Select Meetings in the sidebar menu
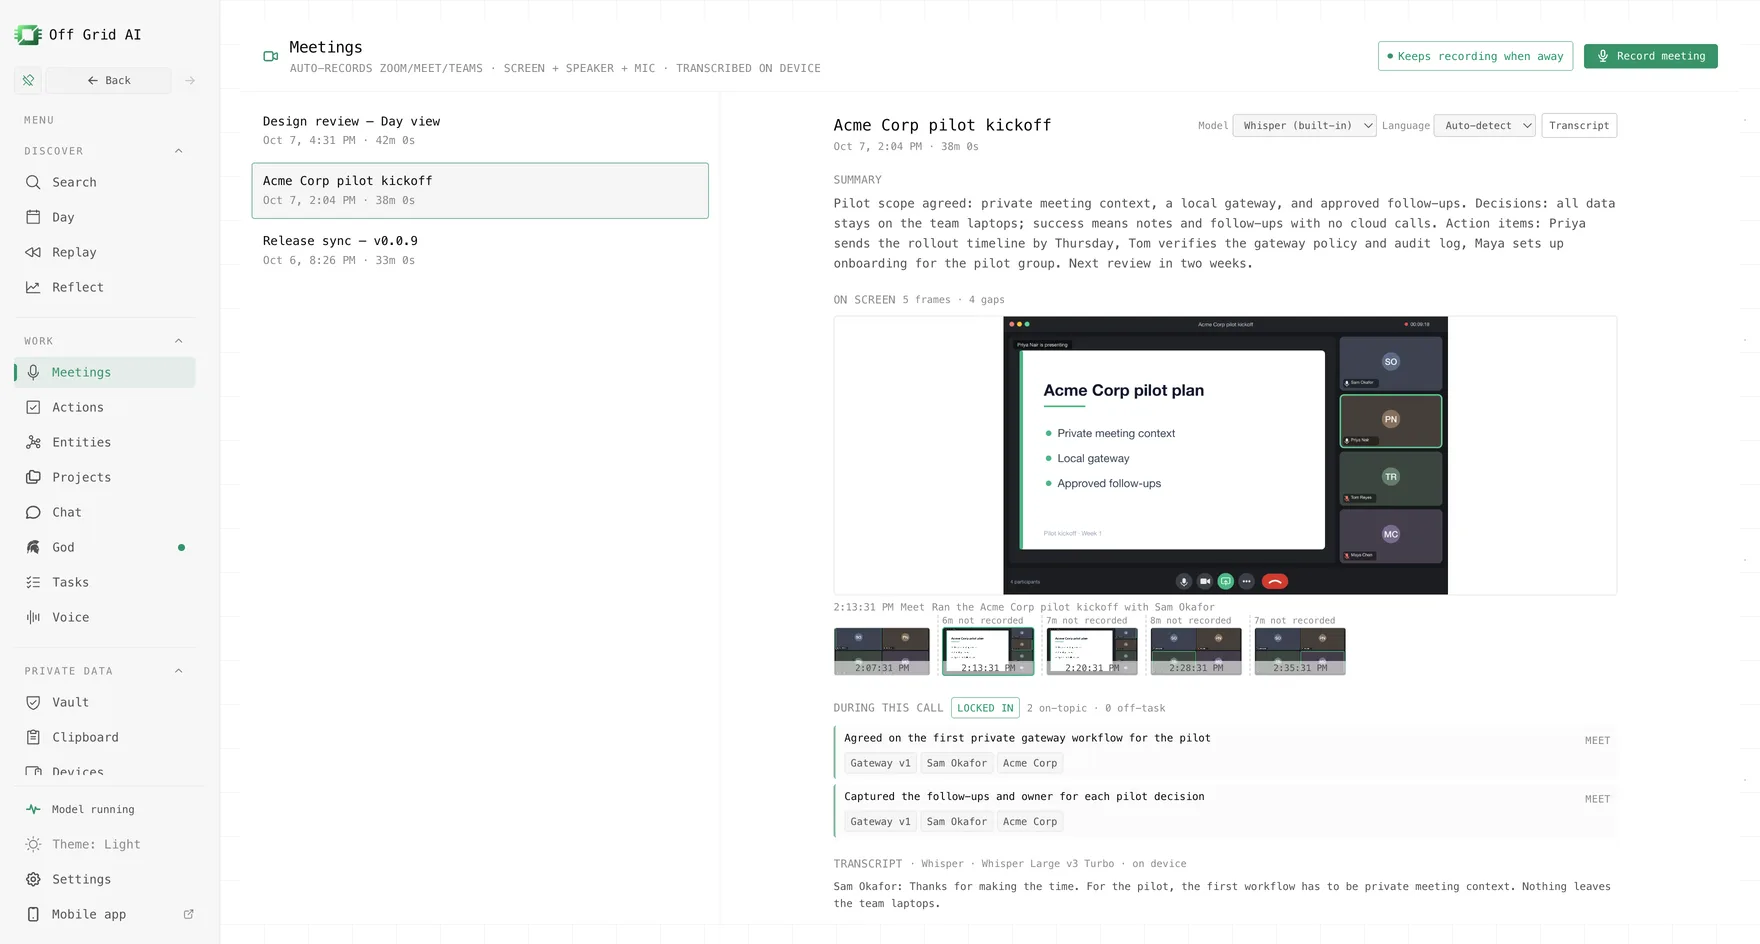This screenshot has width=1760, height=944. point(105,372)
